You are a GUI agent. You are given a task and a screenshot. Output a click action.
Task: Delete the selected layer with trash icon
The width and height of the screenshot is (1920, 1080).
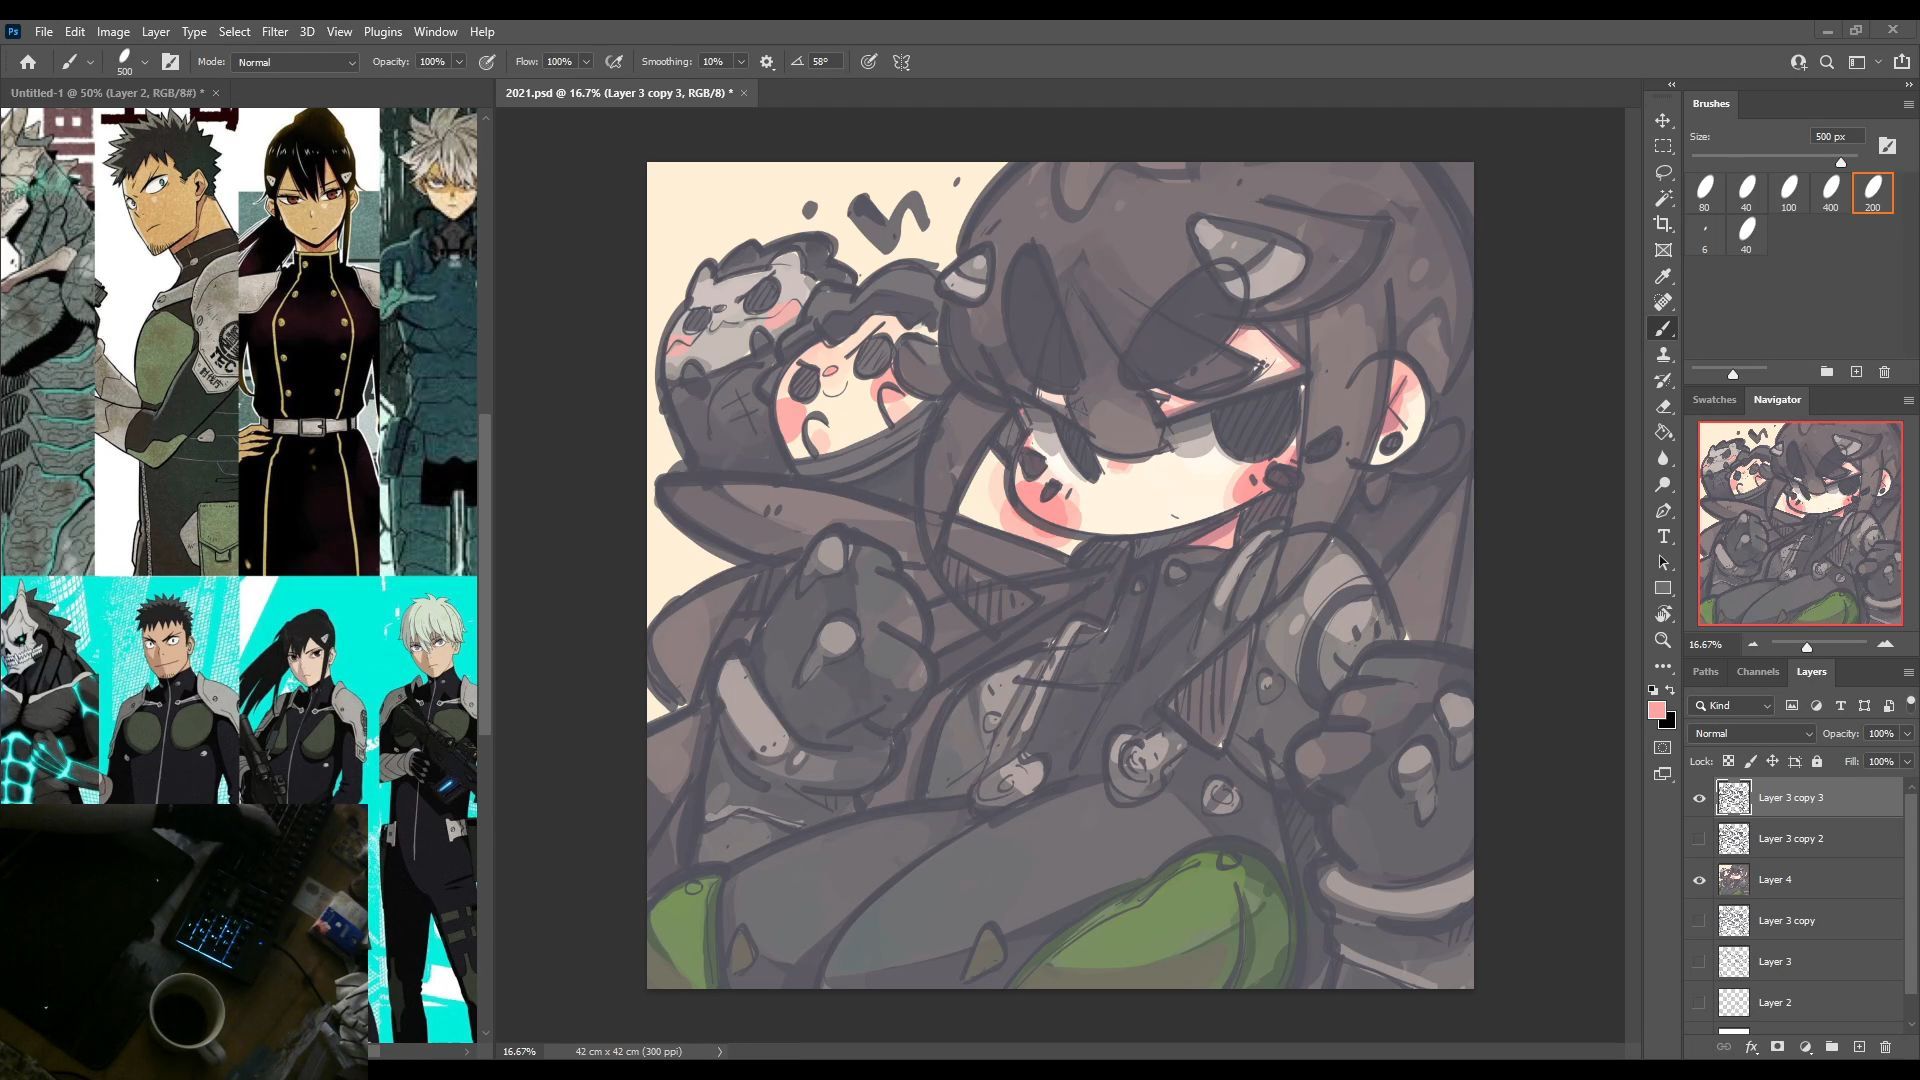(1886, 1047)
